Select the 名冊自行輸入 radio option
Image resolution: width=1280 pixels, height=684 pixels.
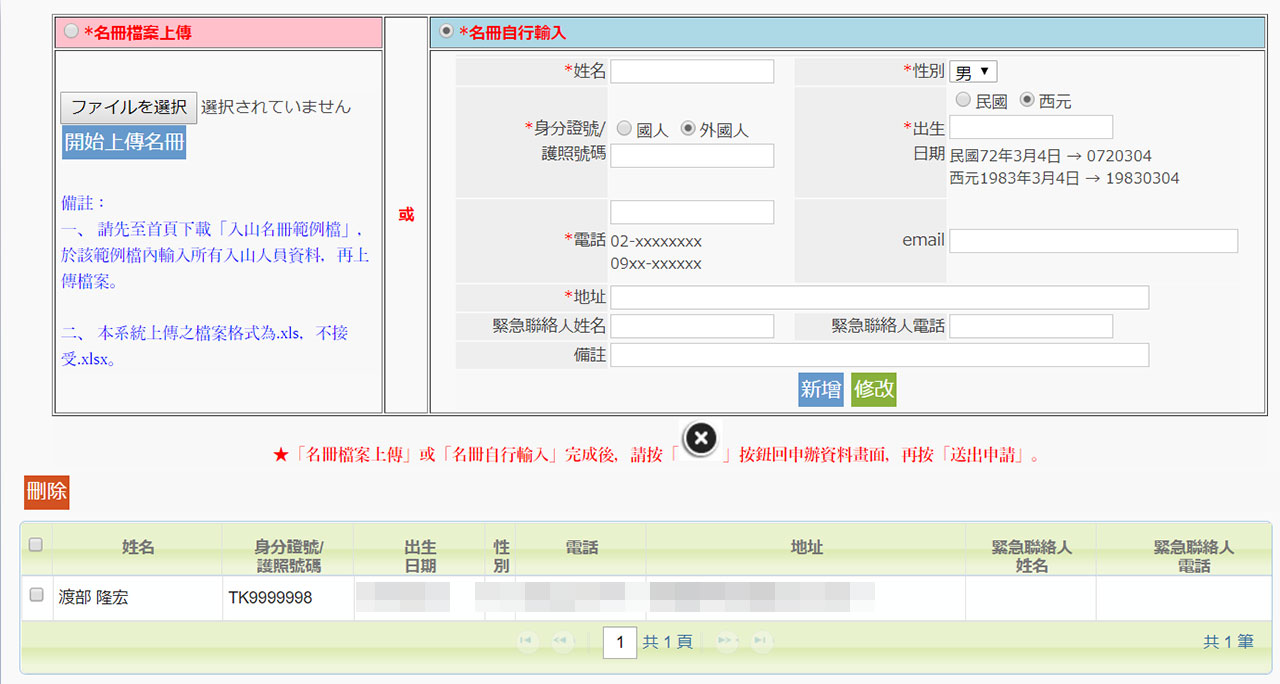point(446,32)
